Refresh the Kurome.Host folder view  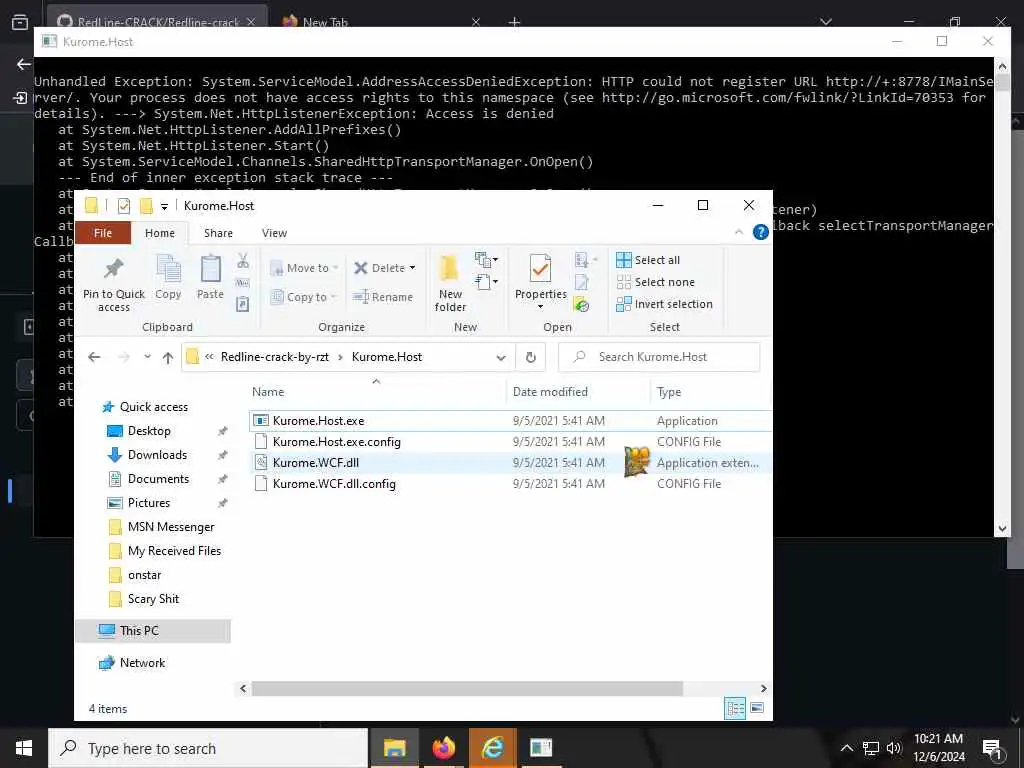[531, 357]
